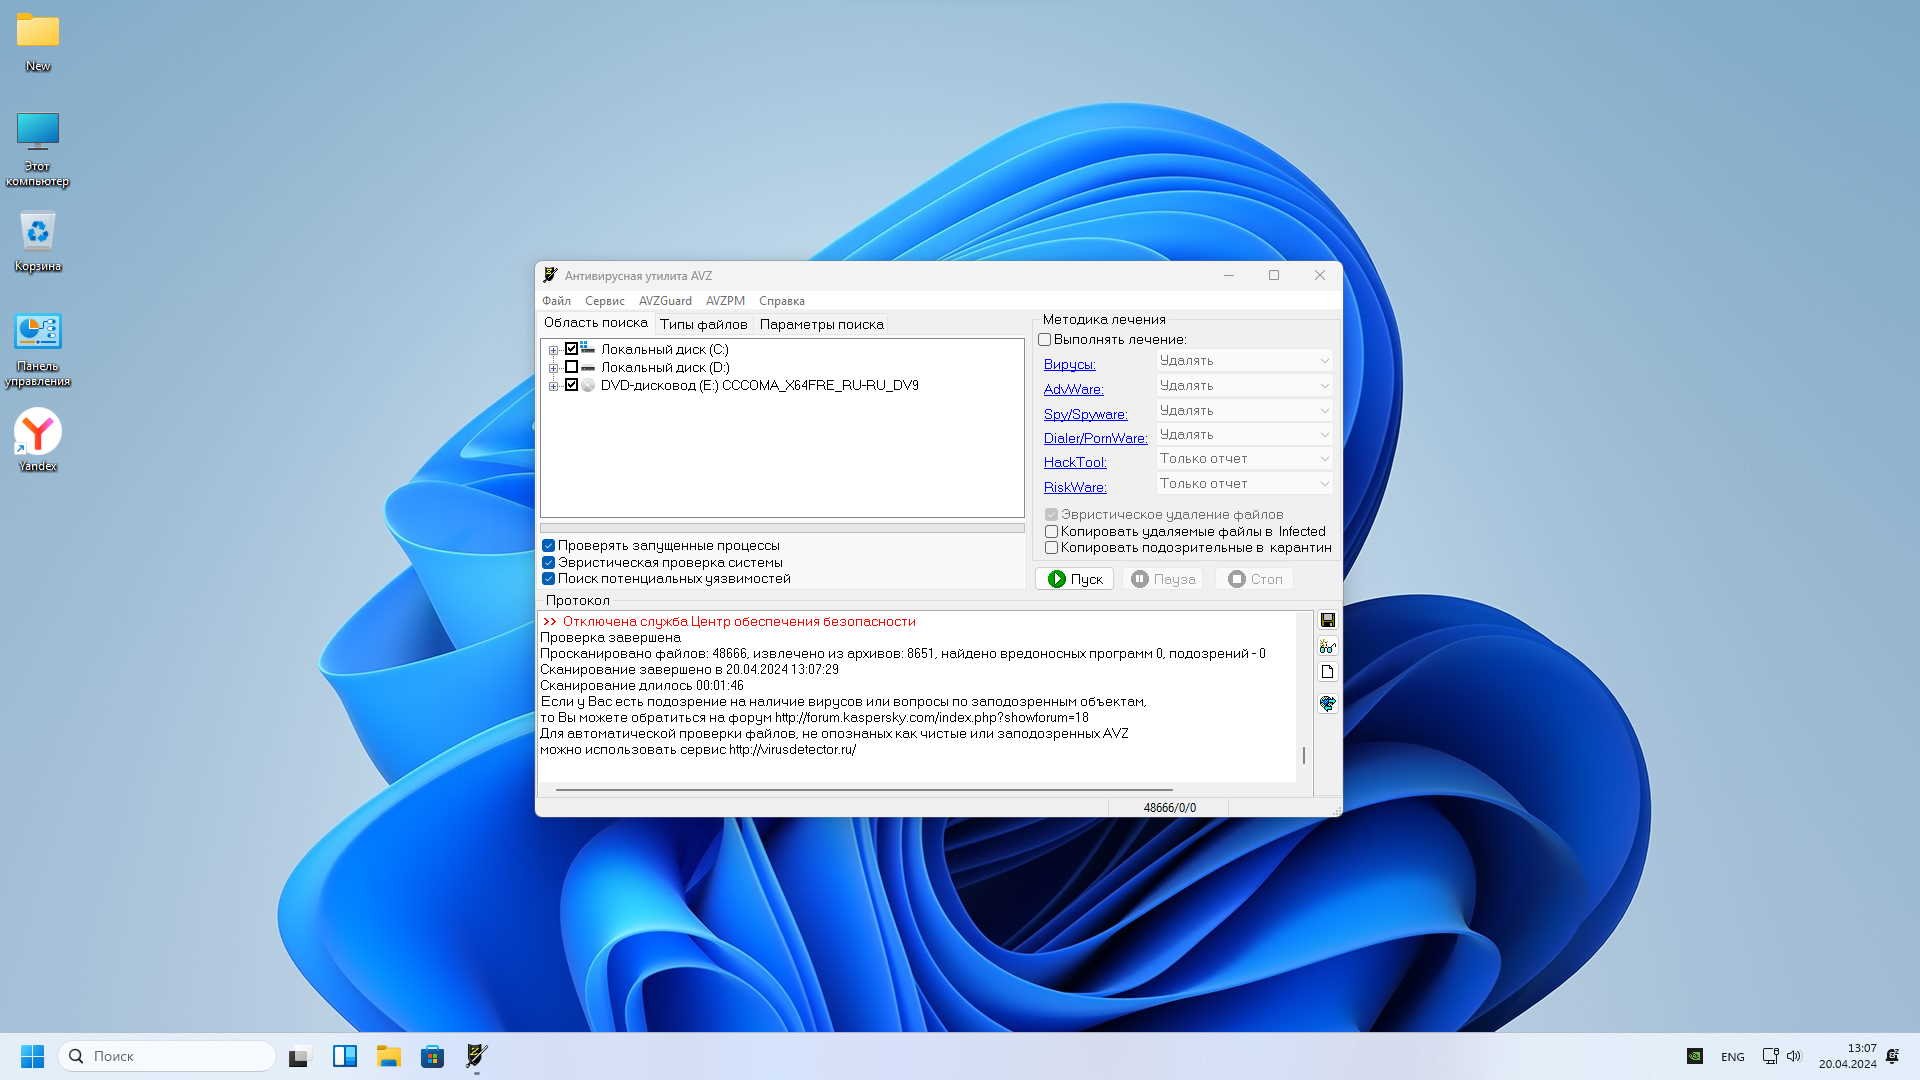This screenshot has width=1920, height=1080.
Task: Click the AVZ icon in the taskbar
Action: click(476, 1056)
